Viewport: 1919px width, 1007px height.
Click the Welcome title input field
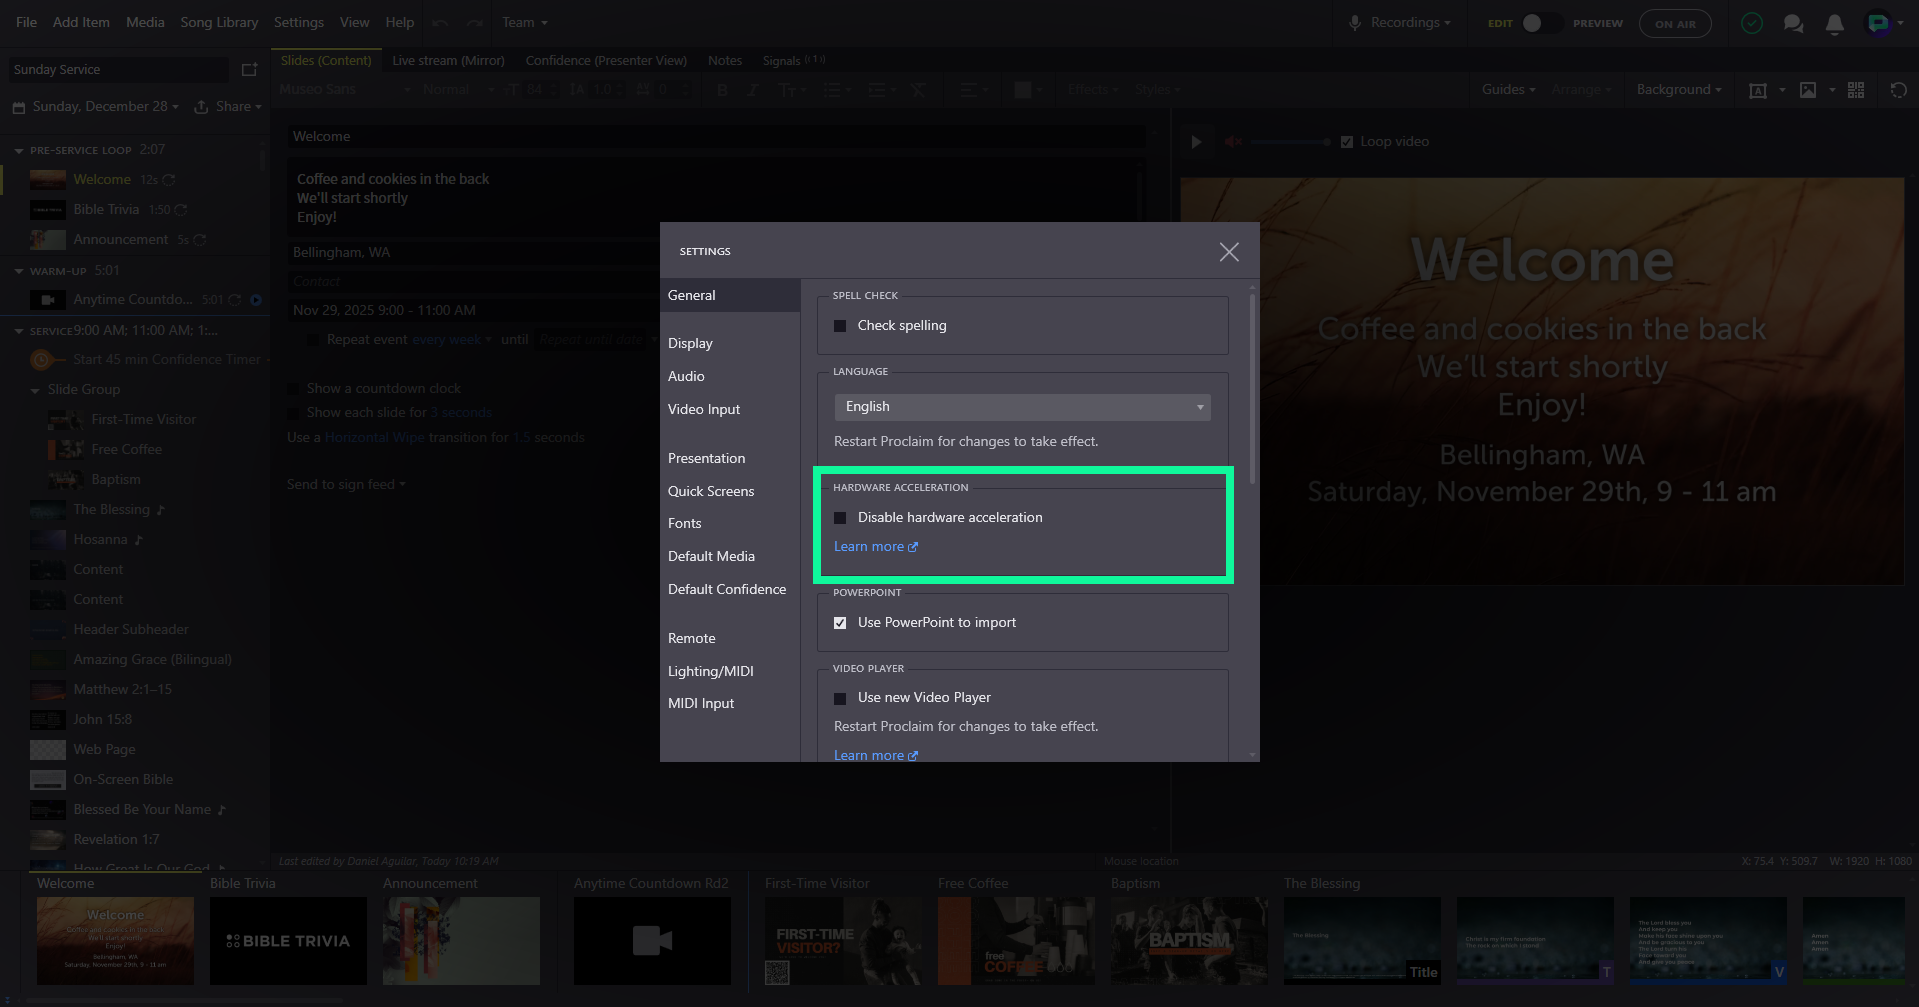[716, 137]
